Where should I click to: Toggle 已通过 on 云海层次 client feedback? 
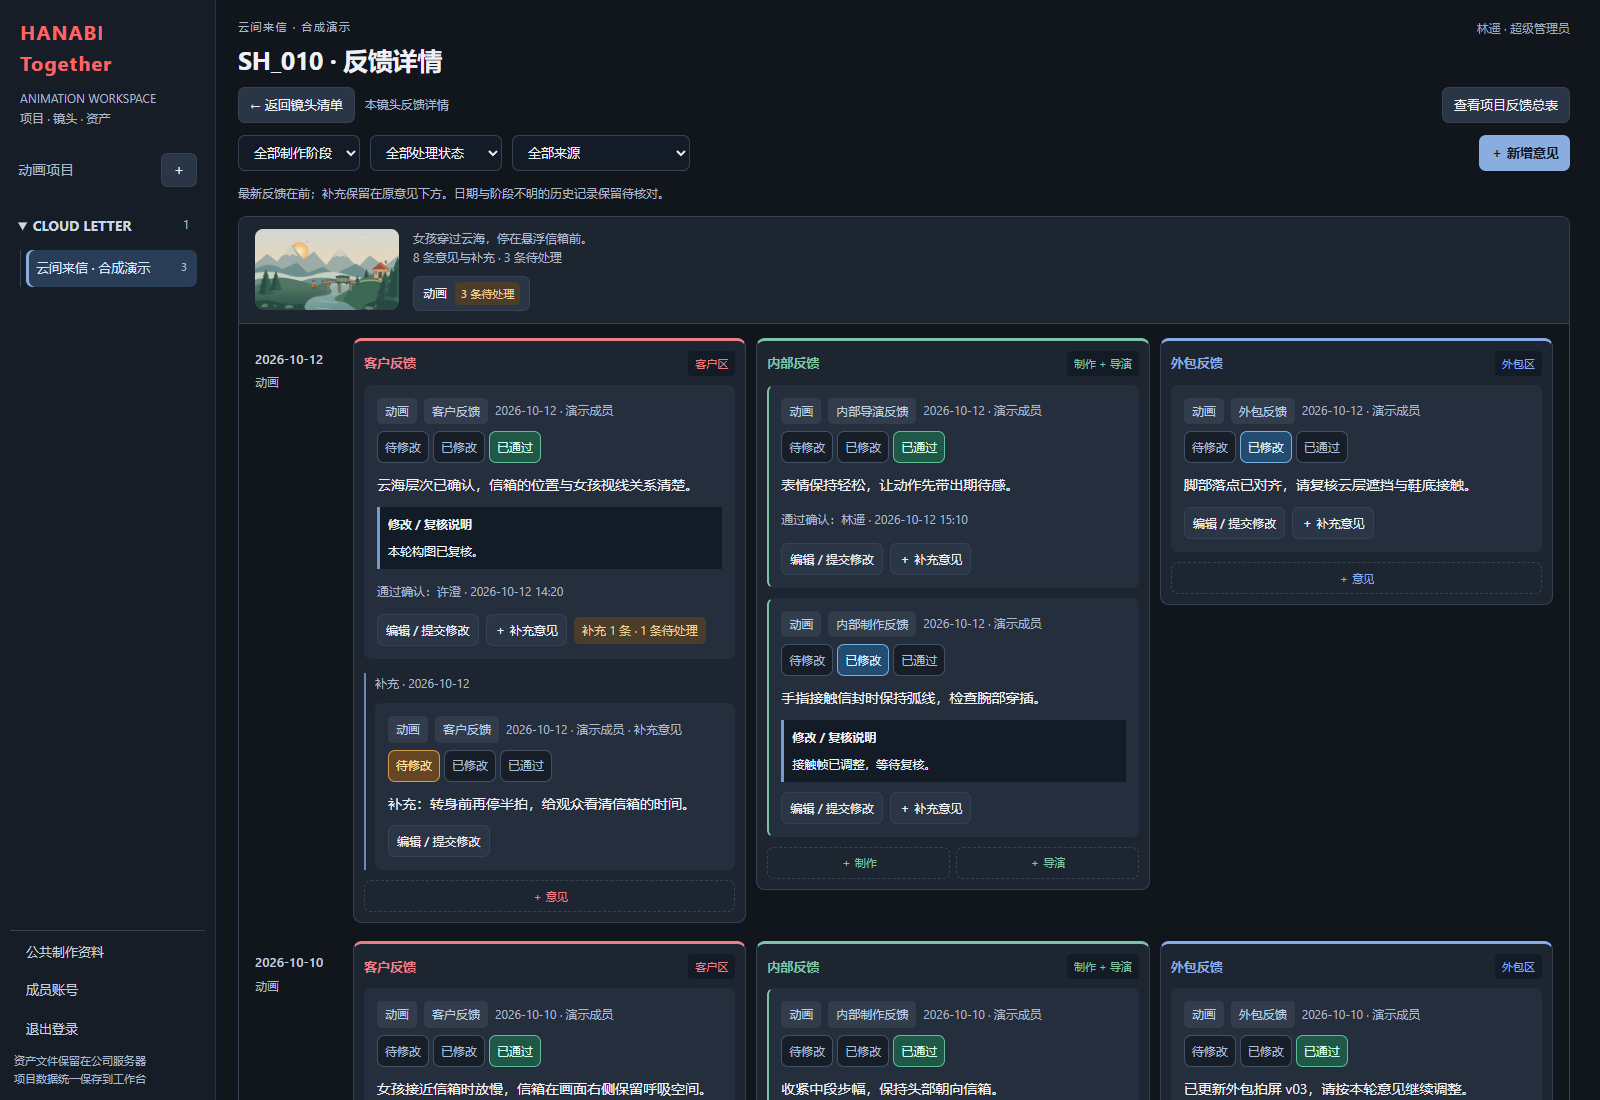[515, 448]
